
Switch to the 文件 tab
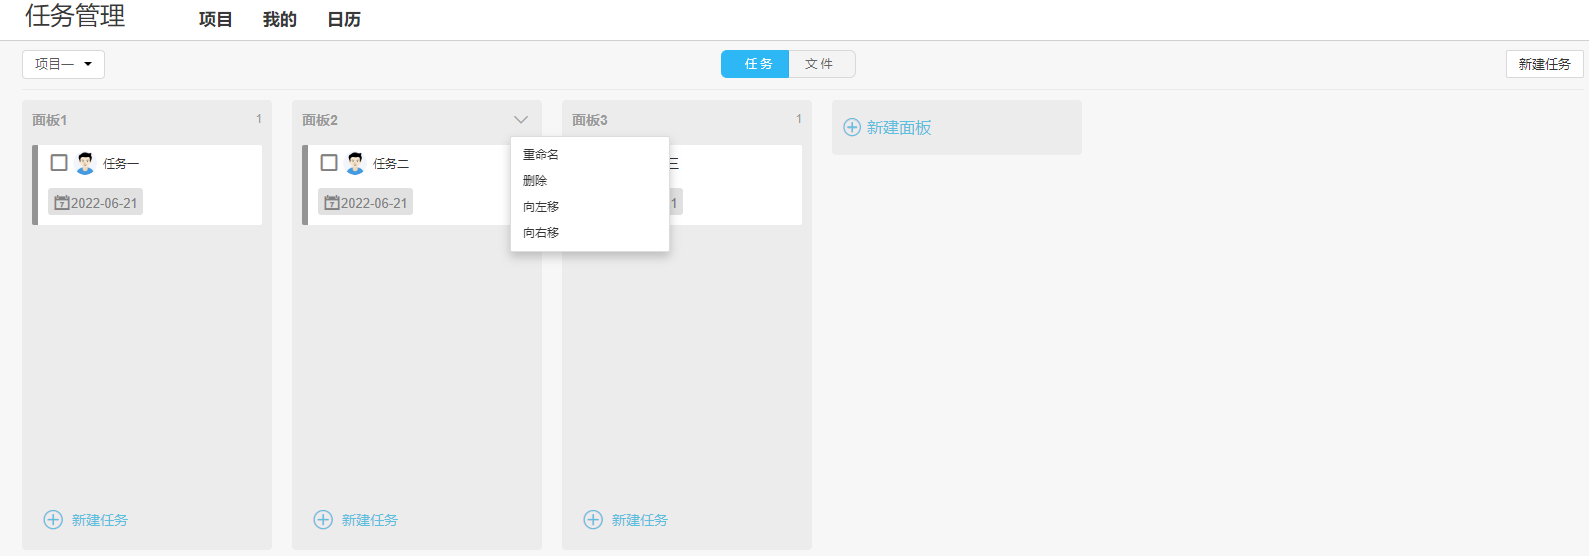click(x=820, y=64)
